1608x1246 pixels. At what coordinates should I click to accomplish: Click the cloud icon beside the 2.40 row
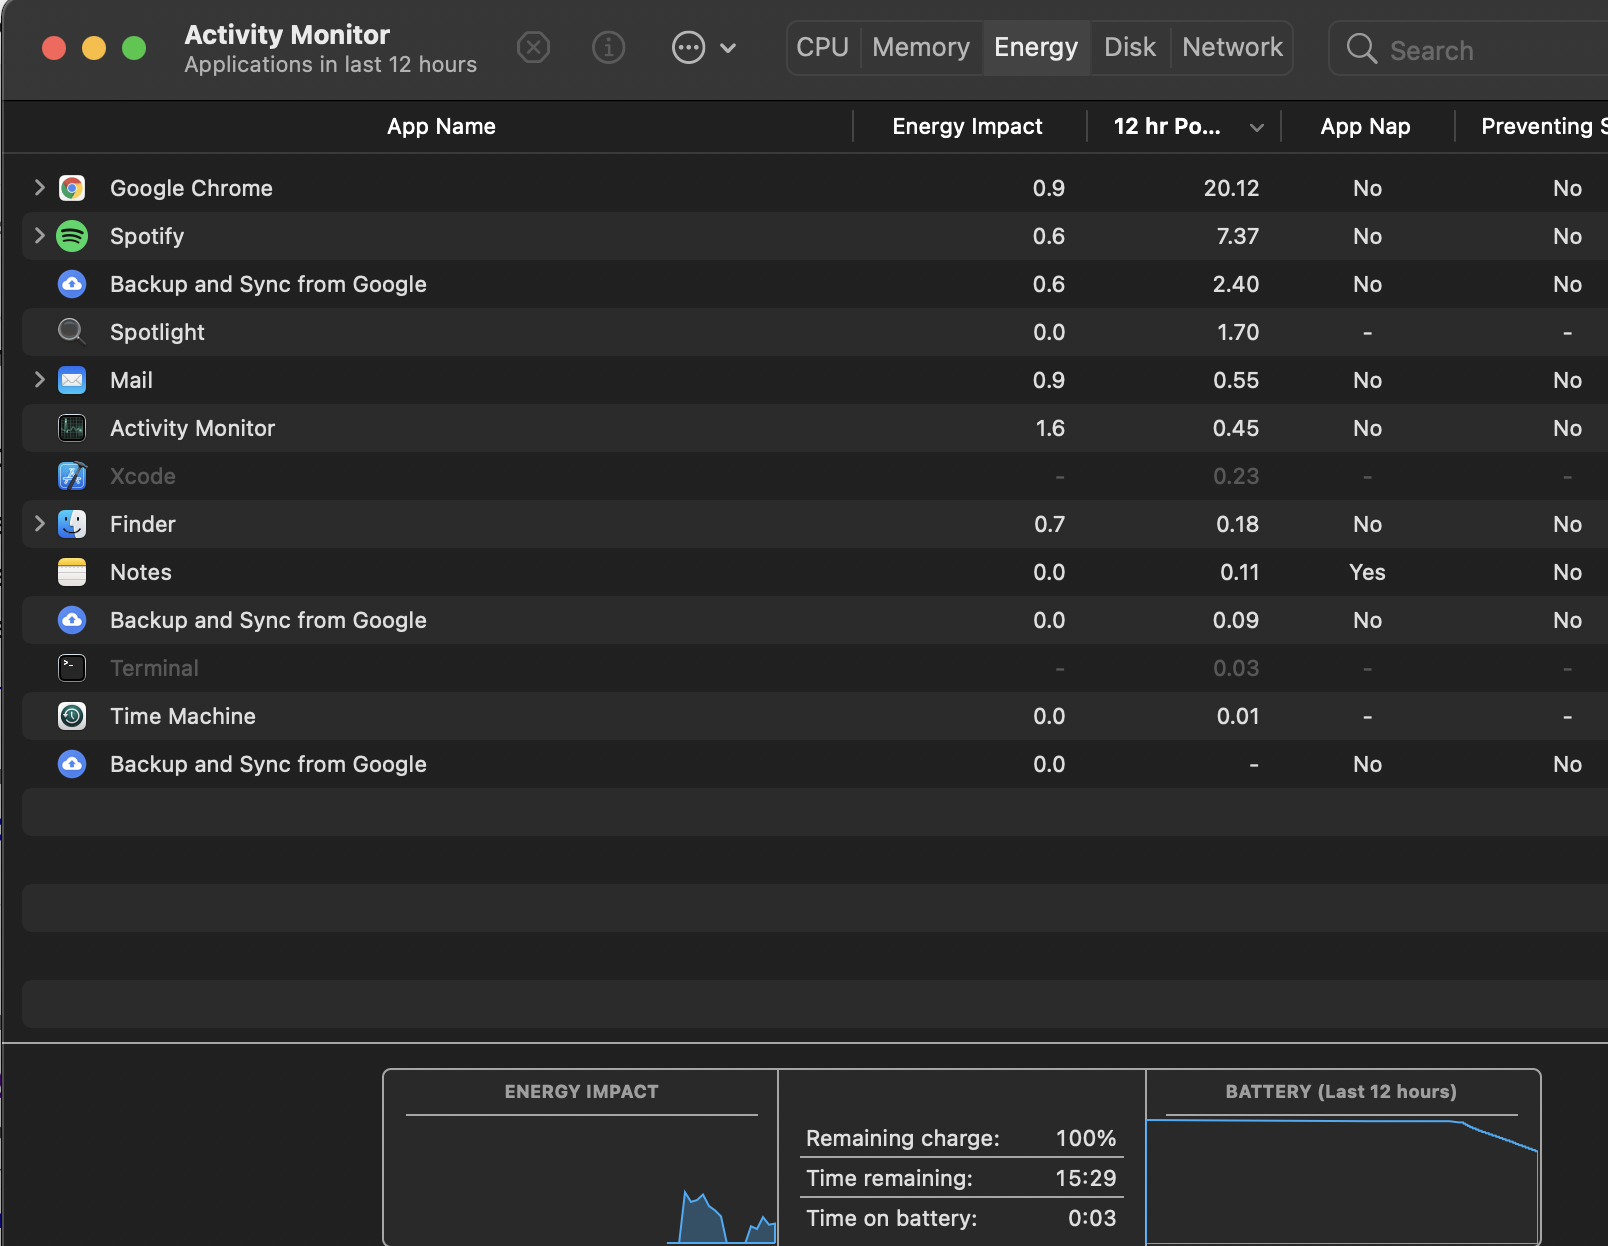coord(72,284)
